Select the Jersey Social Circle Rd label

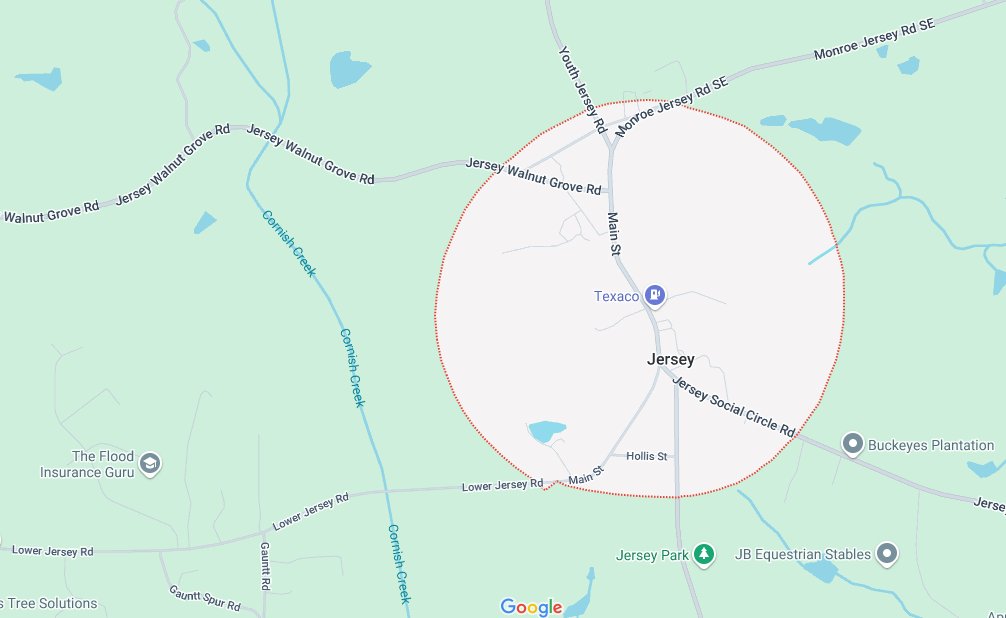point(734,407)
